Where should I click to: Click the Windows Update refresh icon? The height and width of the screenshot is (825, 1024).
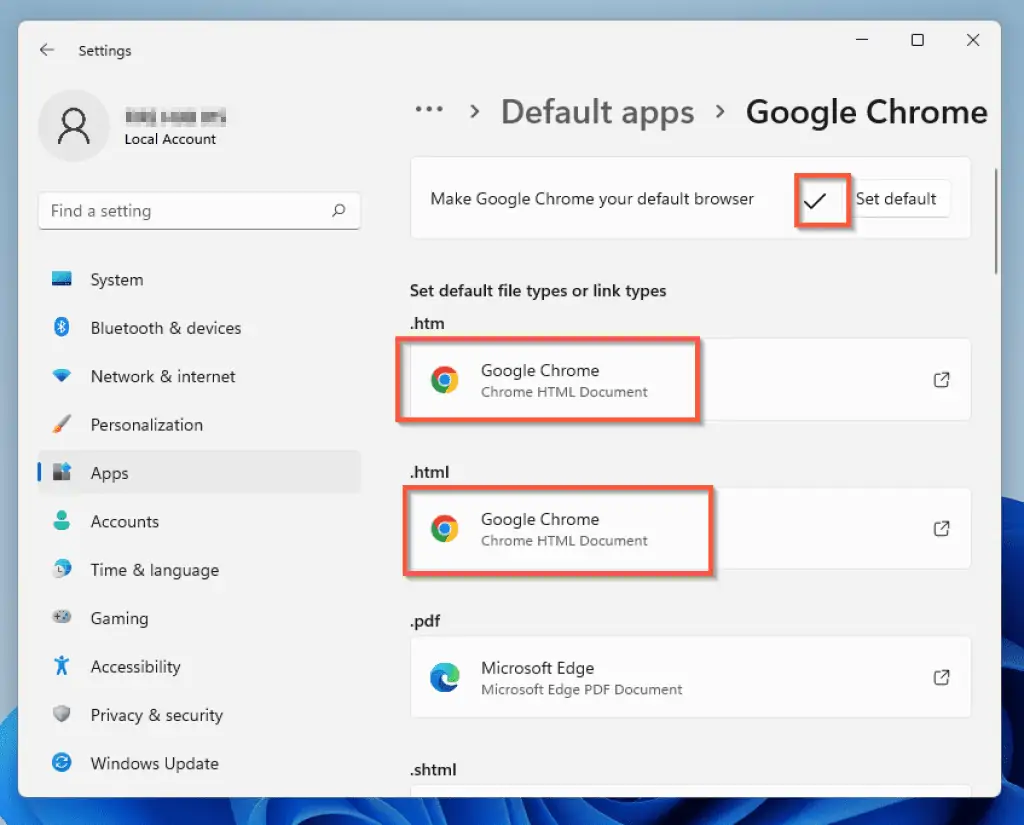(62, 762)
